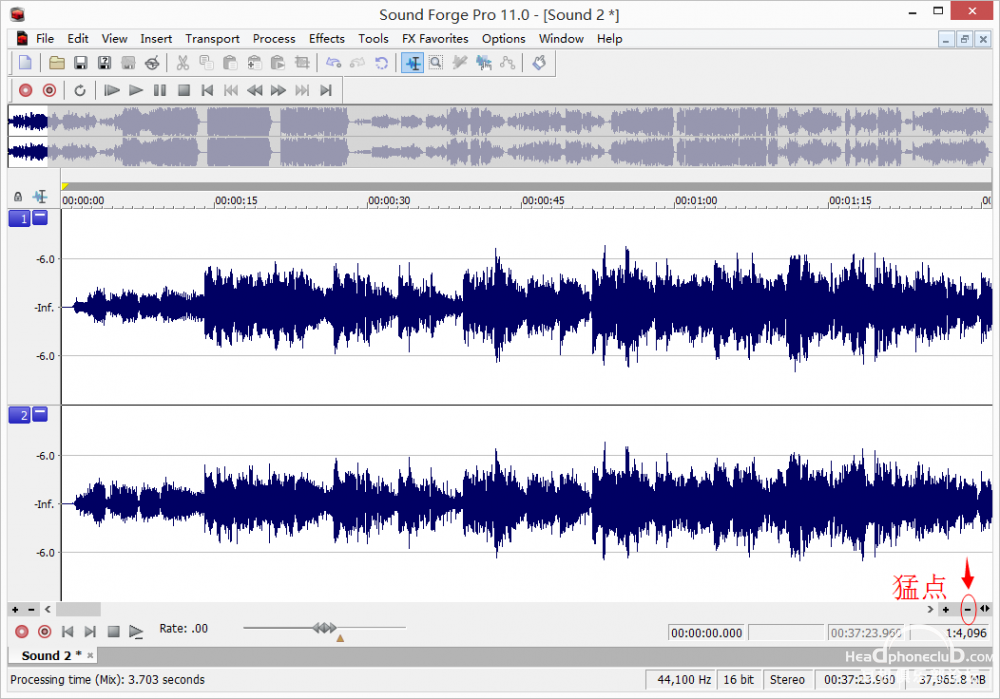1000x699 pixels.
Task: Click the Event tool icon
Action: [x=483, y=63]
